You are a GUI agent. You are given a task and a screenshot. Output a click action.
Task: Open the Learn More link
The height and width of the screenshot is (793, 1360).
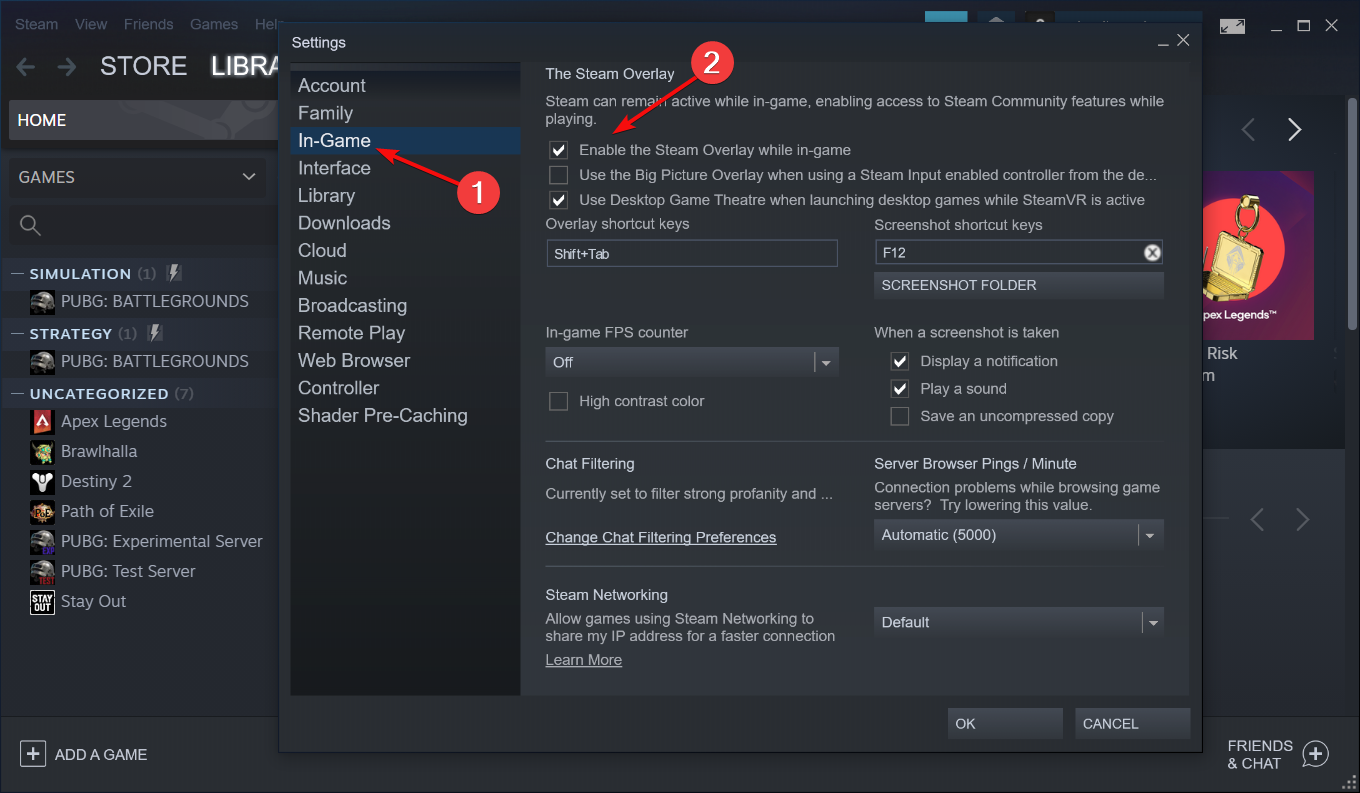coord(584,660)
